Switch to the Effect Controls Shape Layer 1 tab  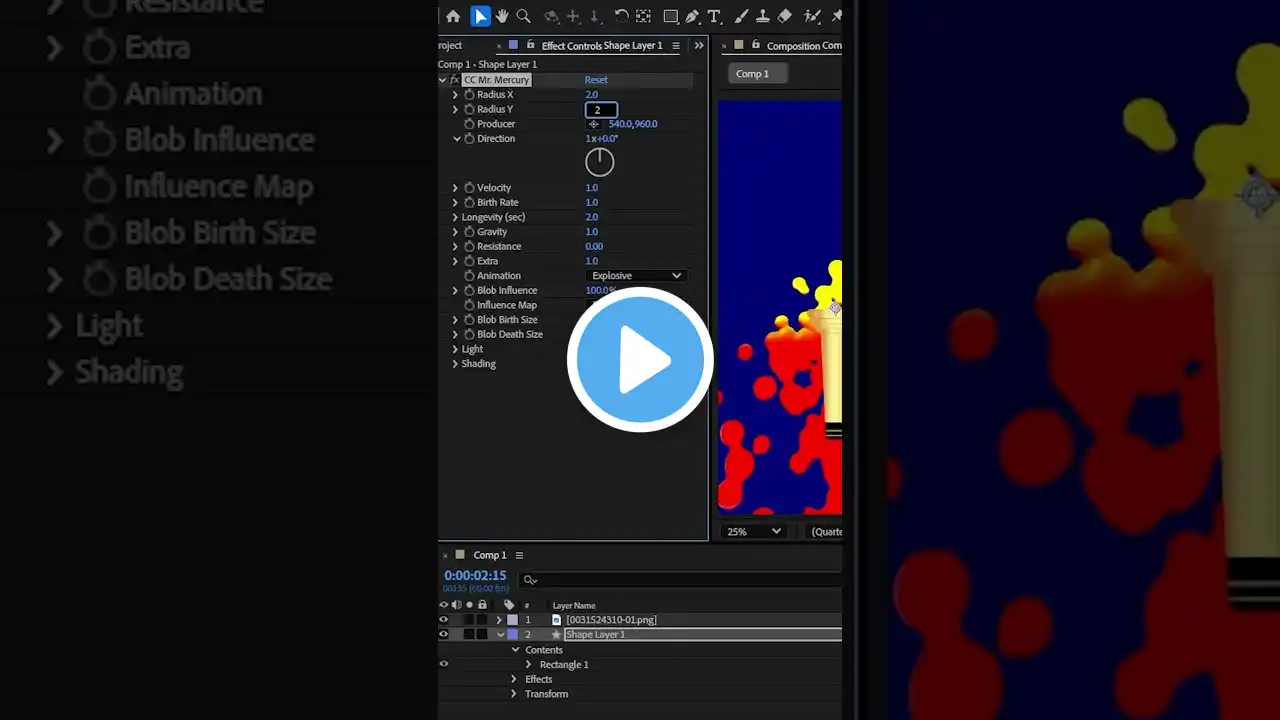(601, 46)
